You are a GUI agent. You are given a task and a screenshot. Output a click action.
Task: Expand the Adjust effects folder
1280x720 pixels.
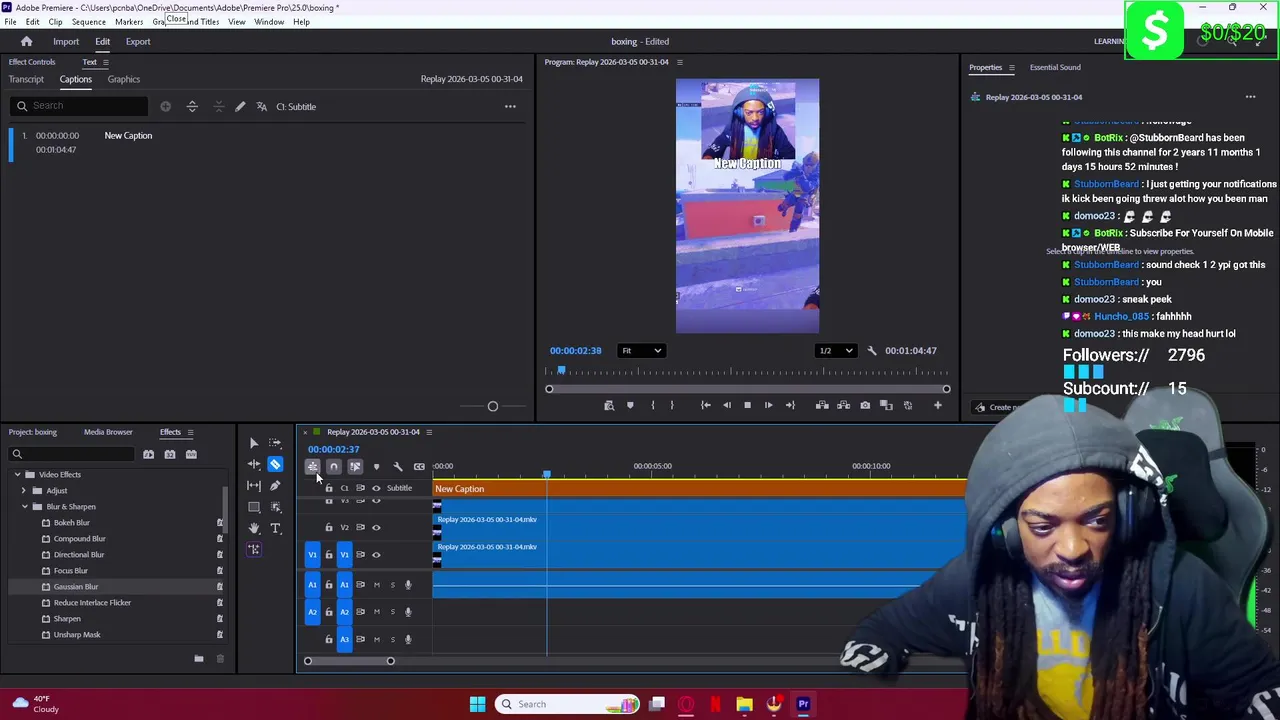click(24, 490)
